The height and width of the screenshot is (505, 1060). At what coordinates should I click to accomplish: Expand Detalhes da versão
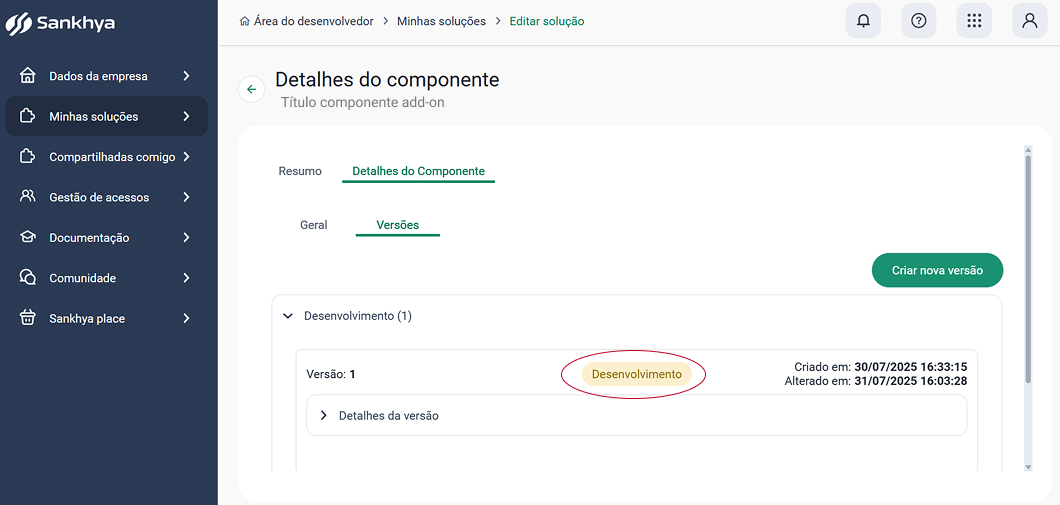click(x=323, y=416)
